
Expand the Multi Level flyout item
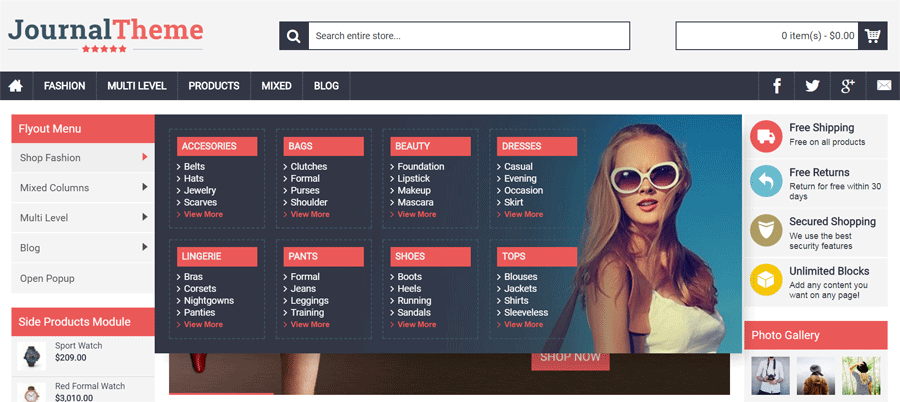click(x=82, y=218)
